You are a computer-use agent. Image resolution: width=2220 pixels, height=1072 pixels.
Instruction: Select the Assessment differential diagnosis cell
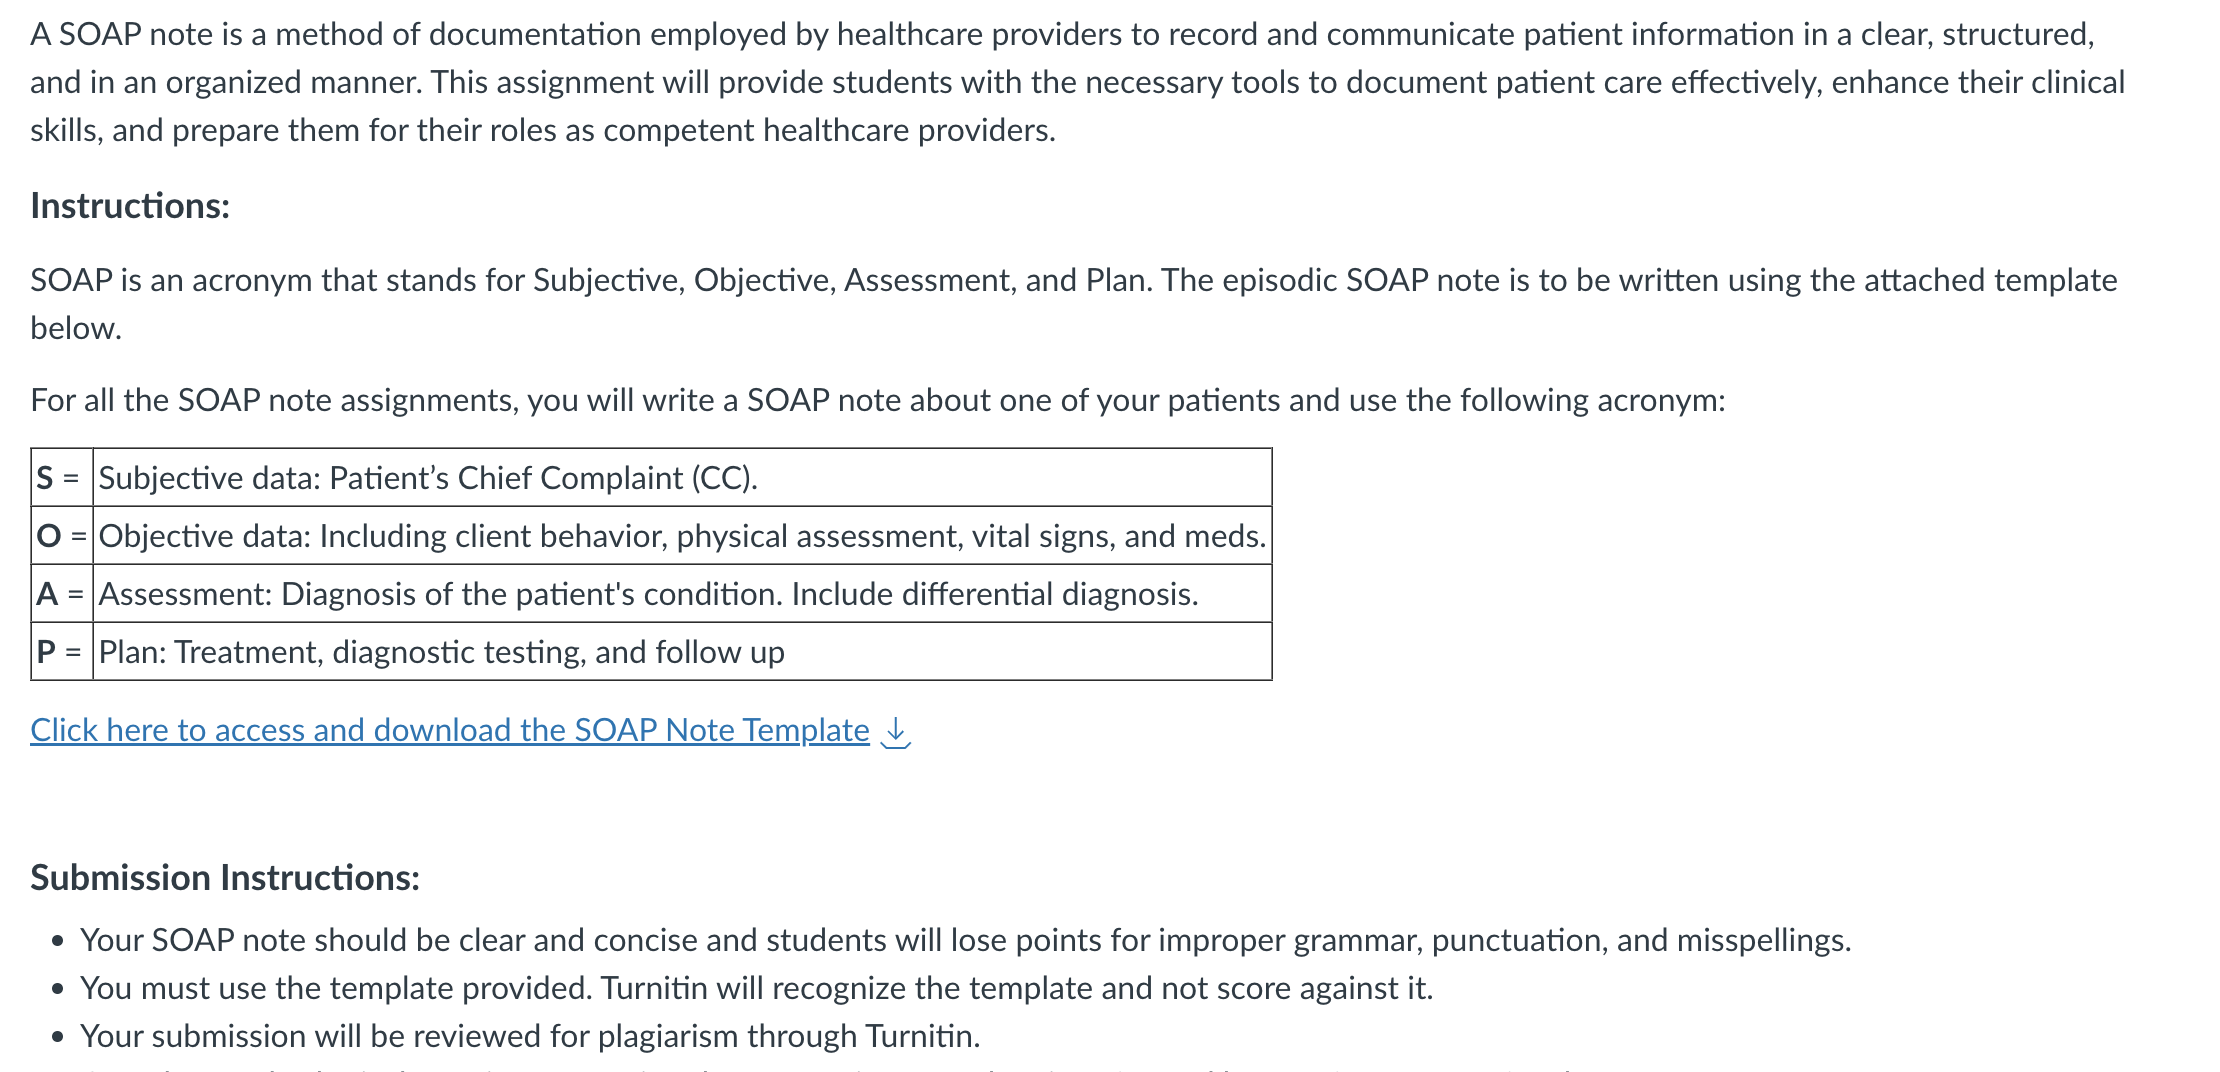click(682, 594)
